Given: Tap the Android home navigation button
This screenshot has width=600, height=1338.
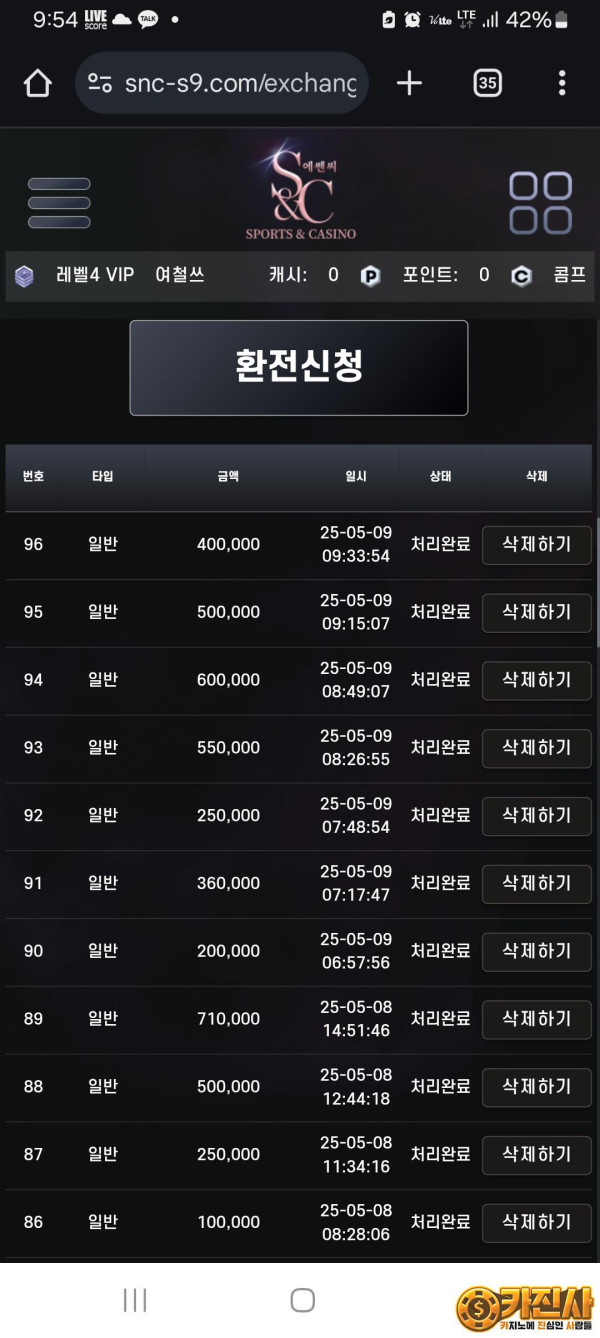Looking at the screenshot, I should click(x=302, y=1300).
